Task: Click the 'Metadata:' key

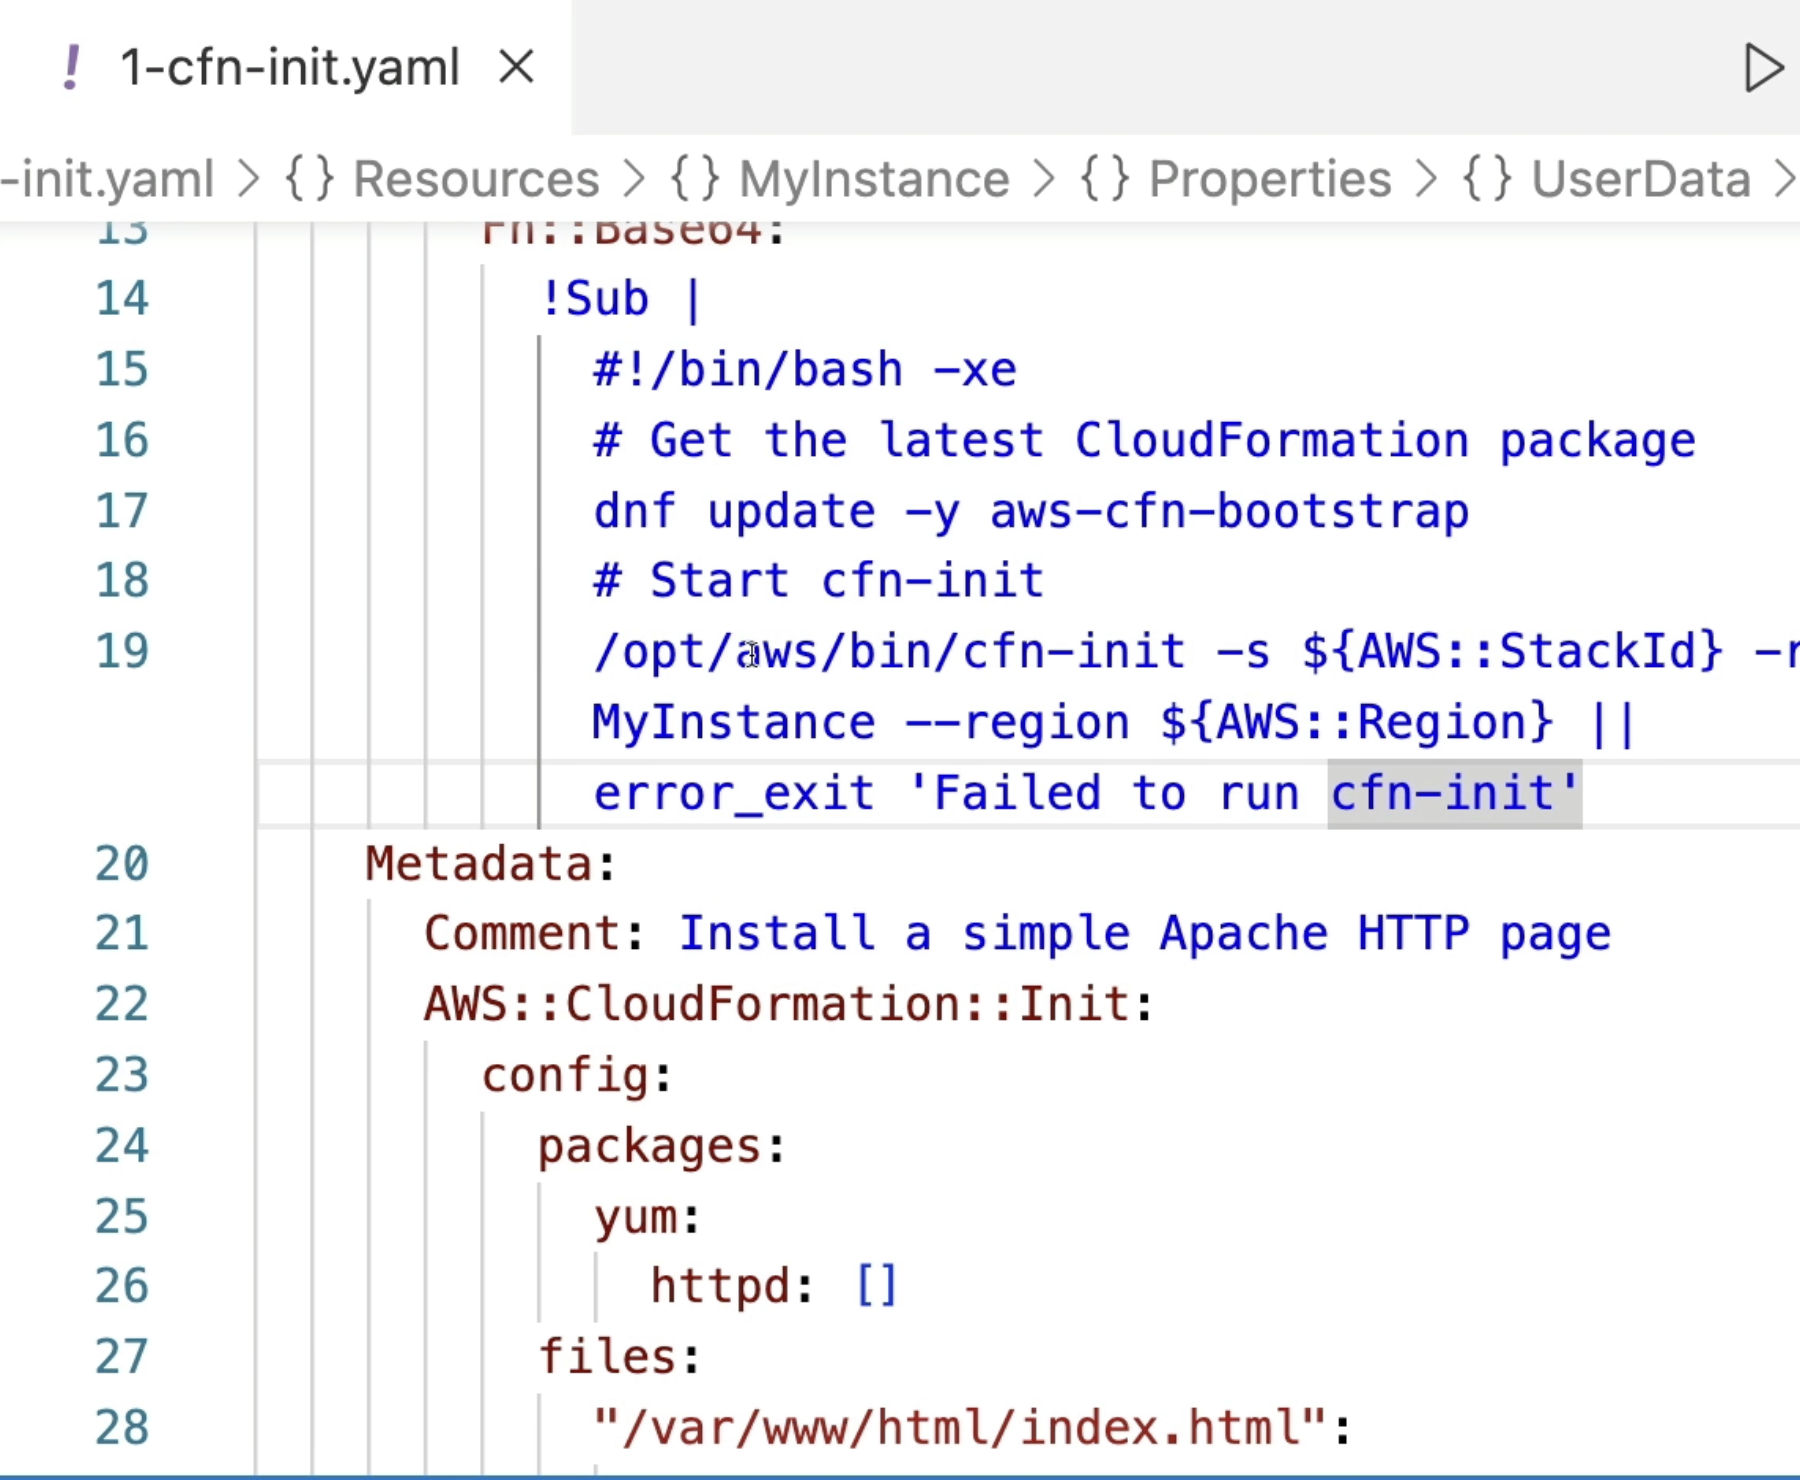Action: coord(490,864)
